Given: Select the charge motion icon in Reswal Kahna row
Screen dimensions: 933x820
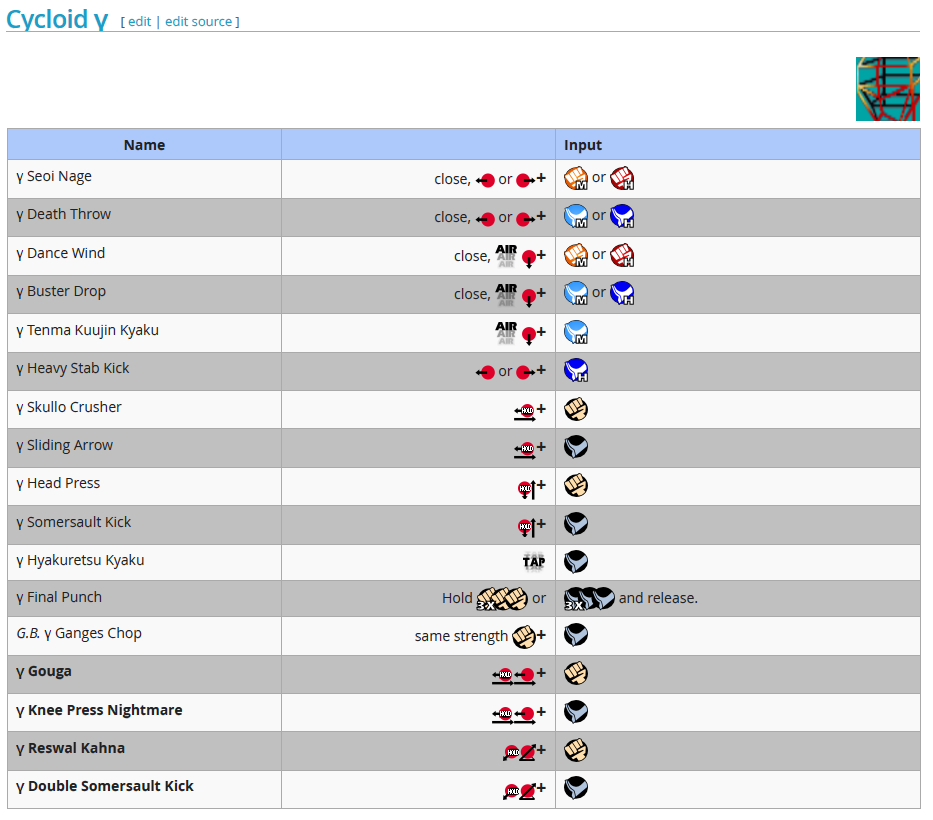Looking at the screenshot, I should click(x=519, y=753).
